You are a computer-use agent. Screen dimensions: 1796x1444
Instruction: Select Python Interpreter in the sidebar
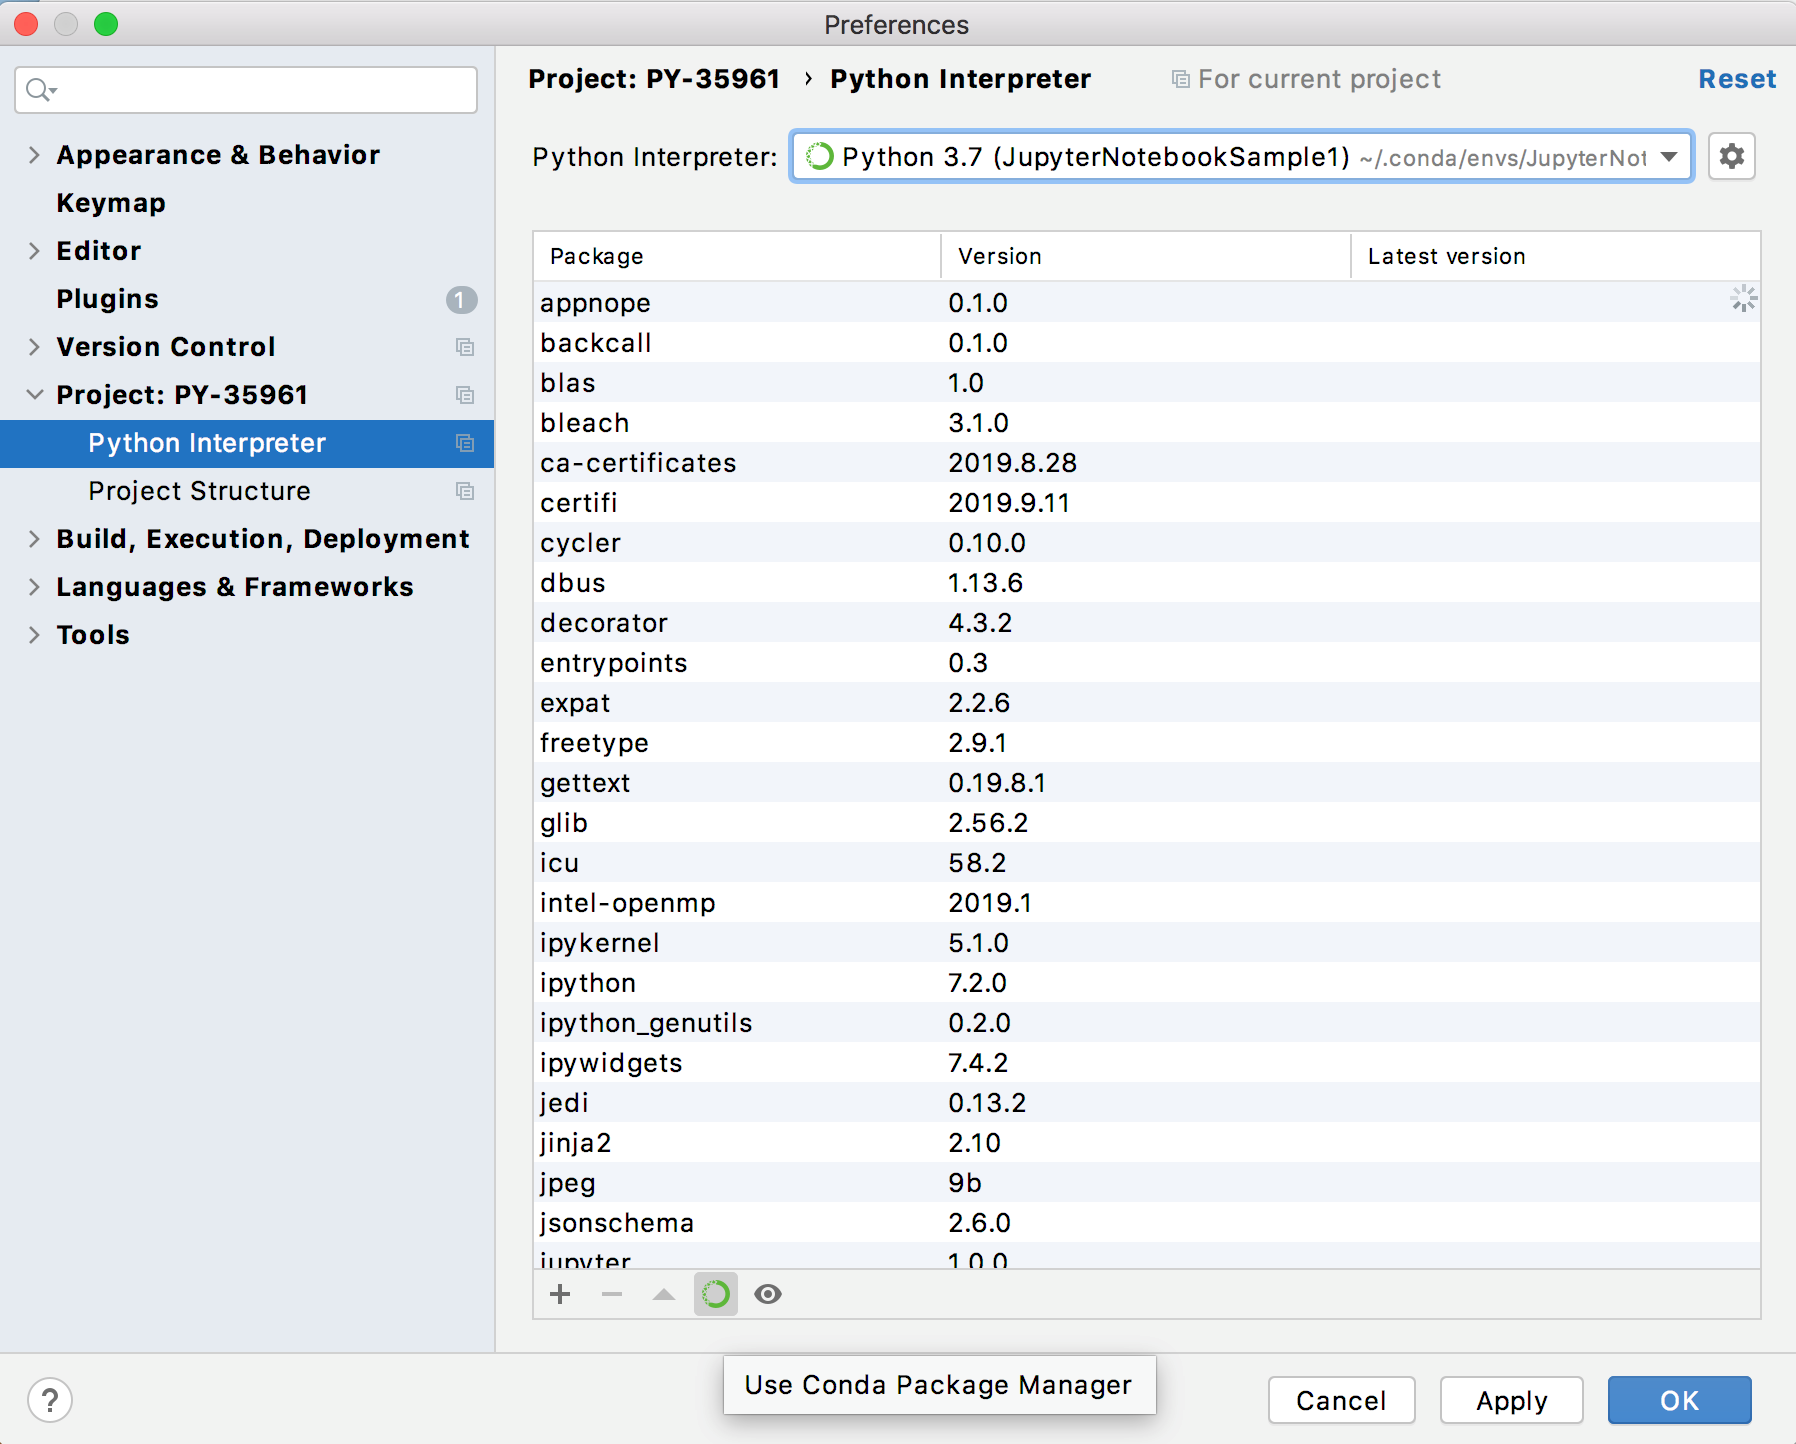[206, 443]
